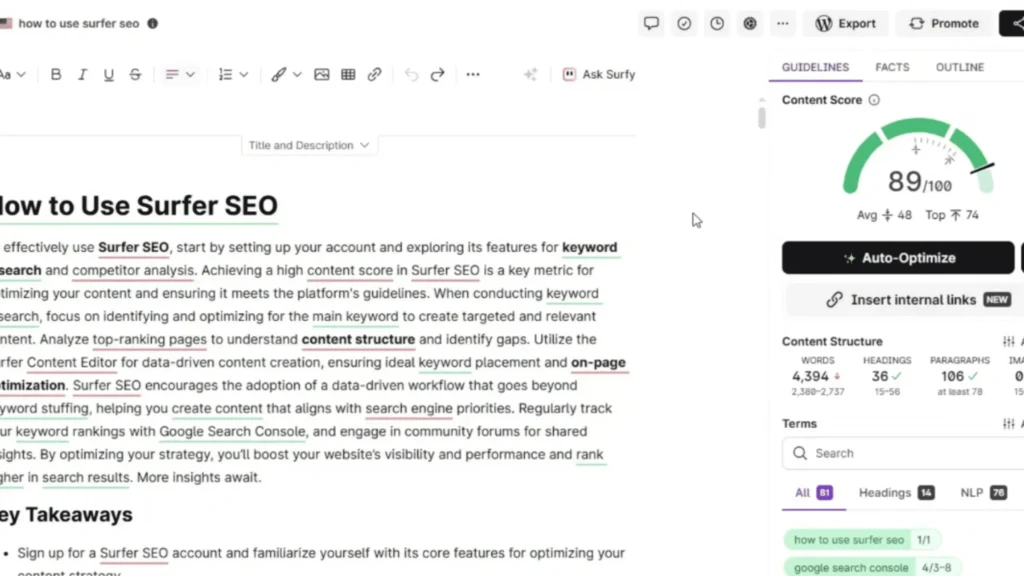Add a hyperlink using the link icon

coord(374,73)
